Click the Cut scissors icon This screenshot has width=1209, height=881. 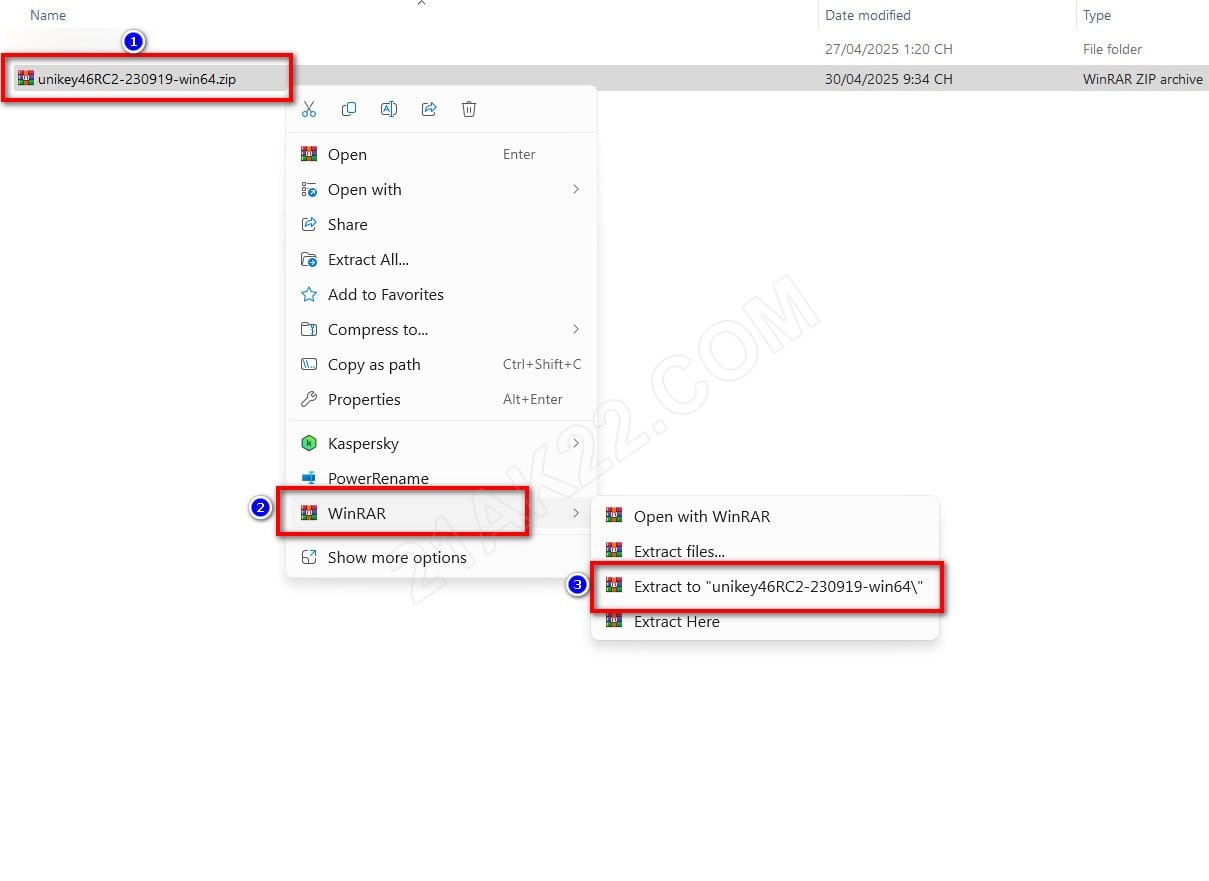(x=309, y=110)
